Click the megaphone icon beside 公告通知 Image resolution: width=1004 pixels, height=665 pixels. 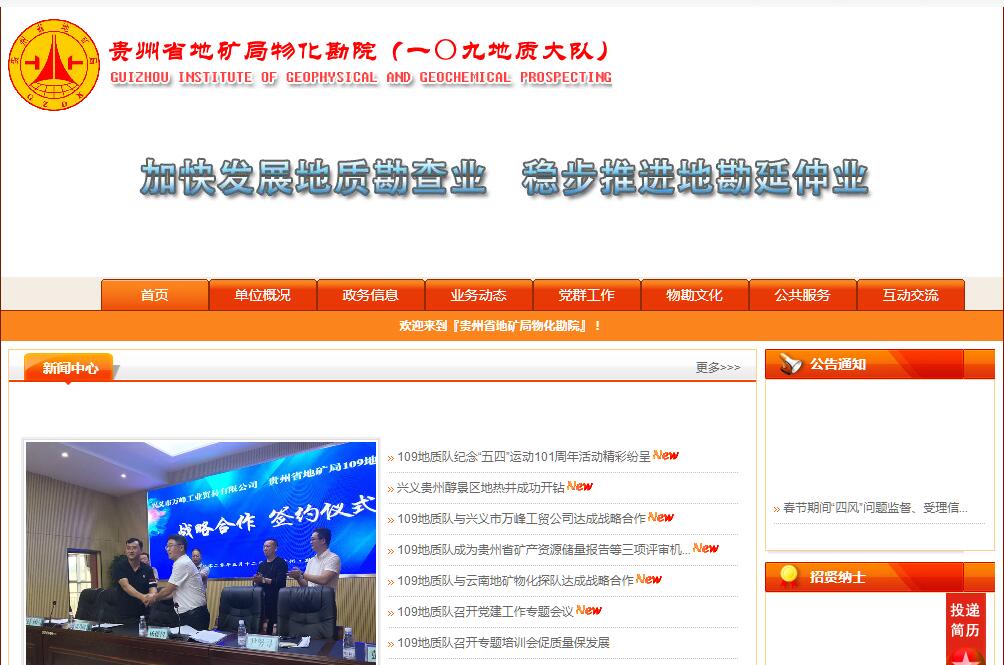pos(791,364)
